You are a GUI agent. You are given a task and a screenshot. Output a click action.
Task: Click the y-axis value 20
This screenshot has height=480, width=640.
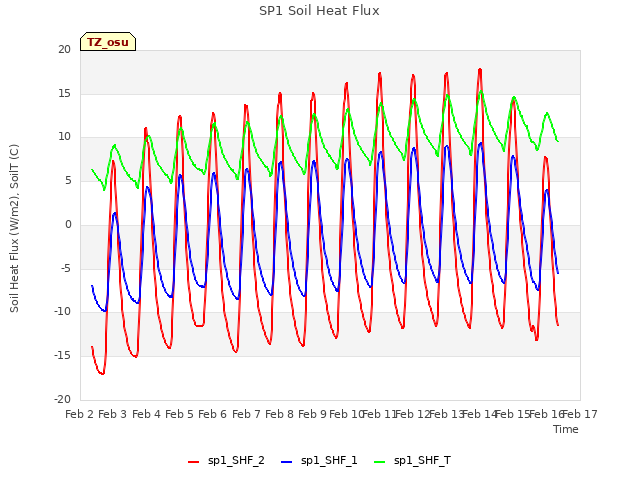tap(64, 49)
